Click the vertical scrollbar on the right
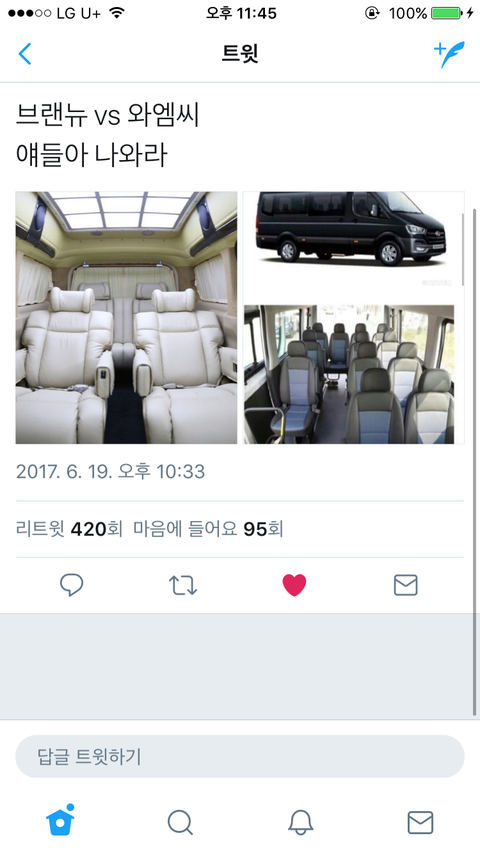 474,461
